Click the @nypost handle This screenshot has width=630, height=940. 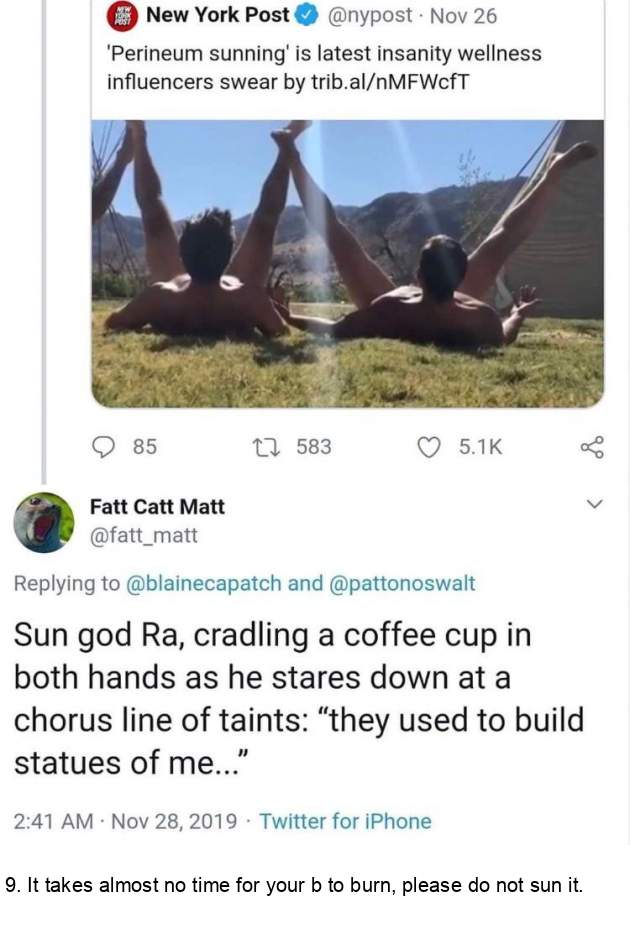(370, 15)
